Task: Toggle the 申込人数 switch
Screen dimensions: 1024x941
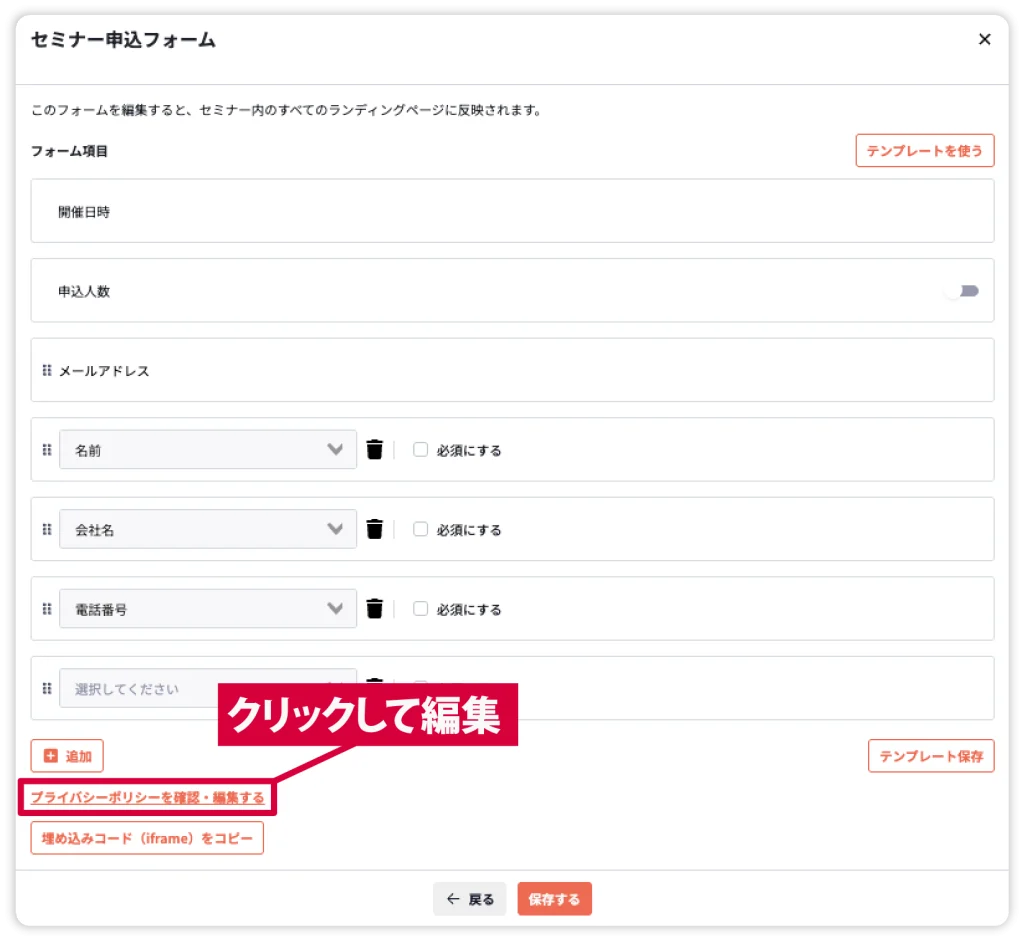Action: 962,291
